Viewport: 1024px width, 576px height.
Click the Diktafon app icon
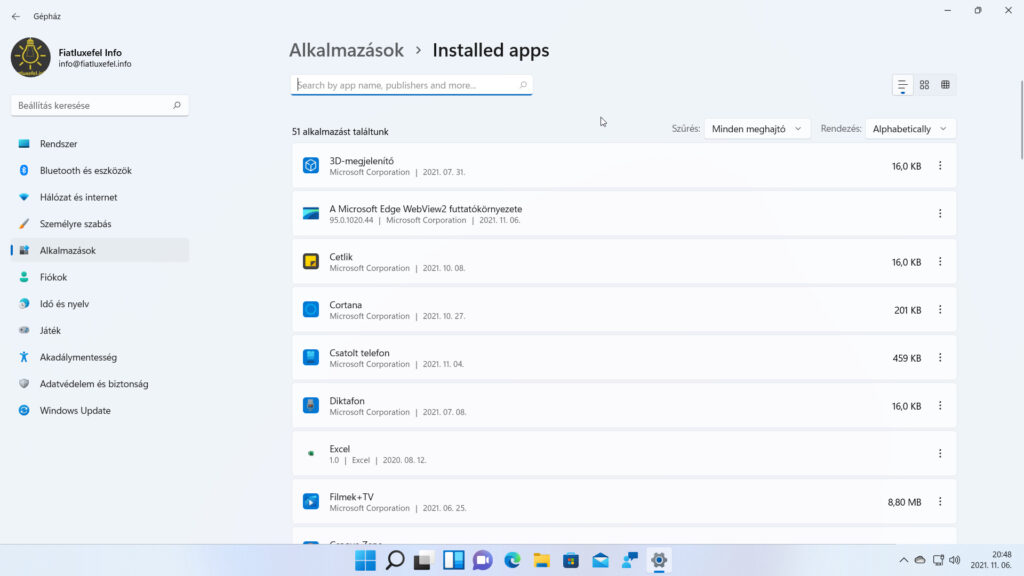click(x=311, y=405)
